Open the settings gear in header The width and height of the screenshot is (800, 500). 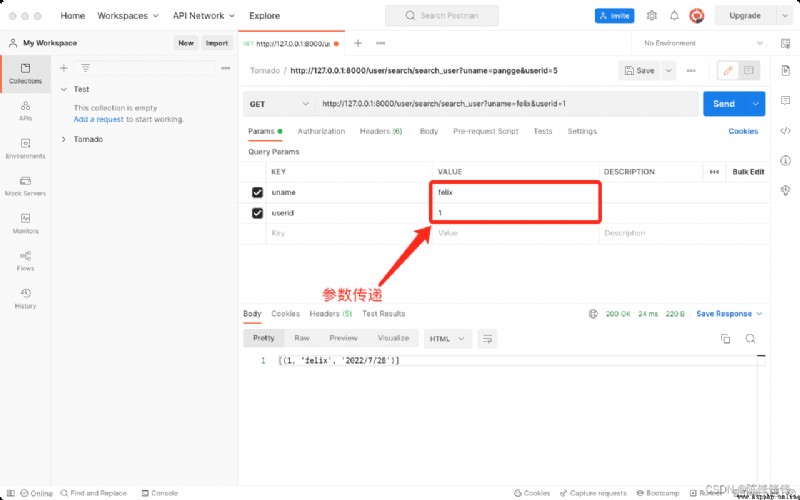tap(652, 16)
